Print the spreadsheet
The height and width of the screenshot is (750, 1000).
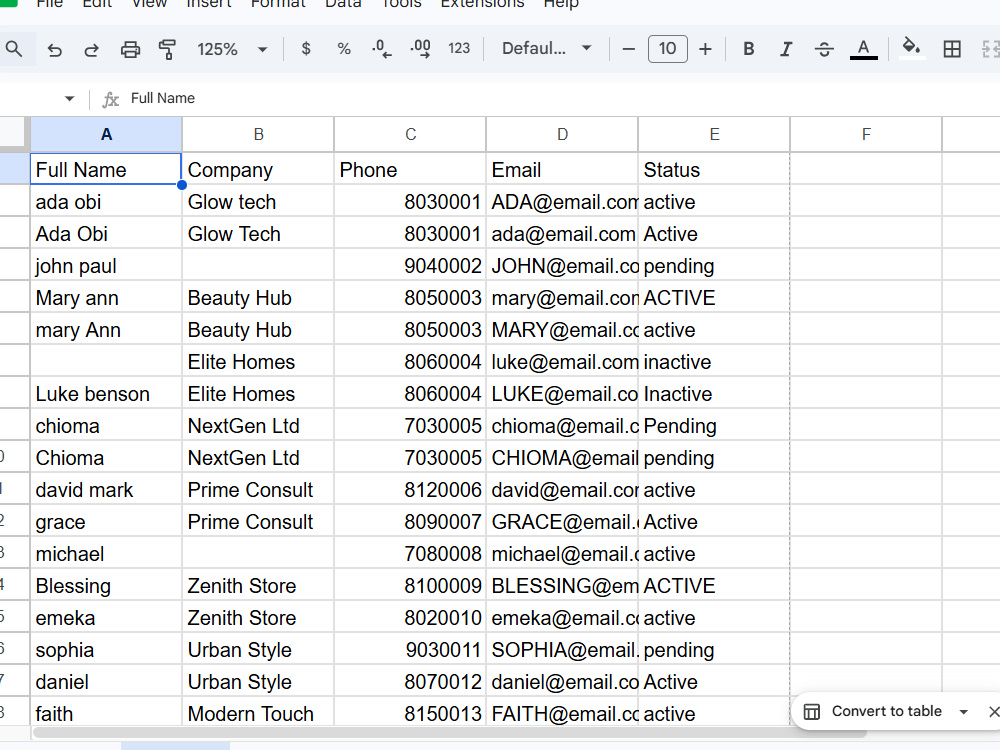pos(130,49)
